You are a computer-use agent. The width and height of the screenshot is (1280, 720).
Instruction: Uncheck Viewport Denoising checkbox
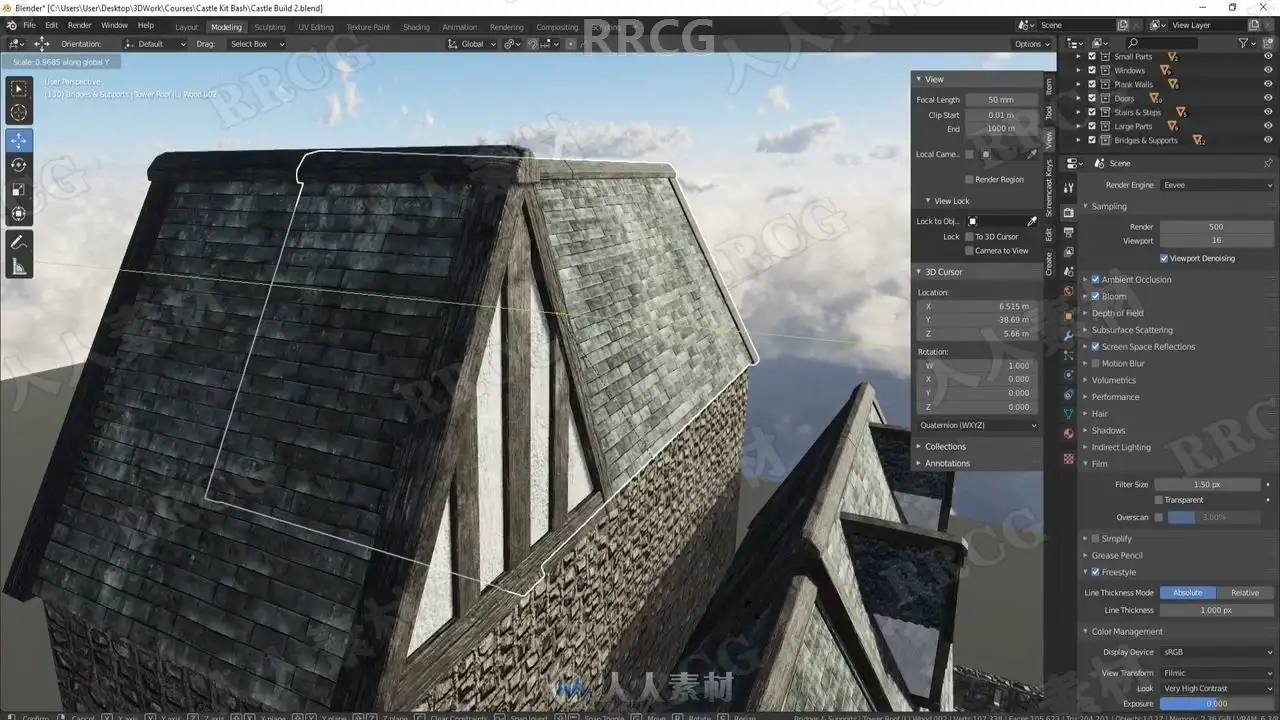pyautogui.click(x=1164, y=258)
